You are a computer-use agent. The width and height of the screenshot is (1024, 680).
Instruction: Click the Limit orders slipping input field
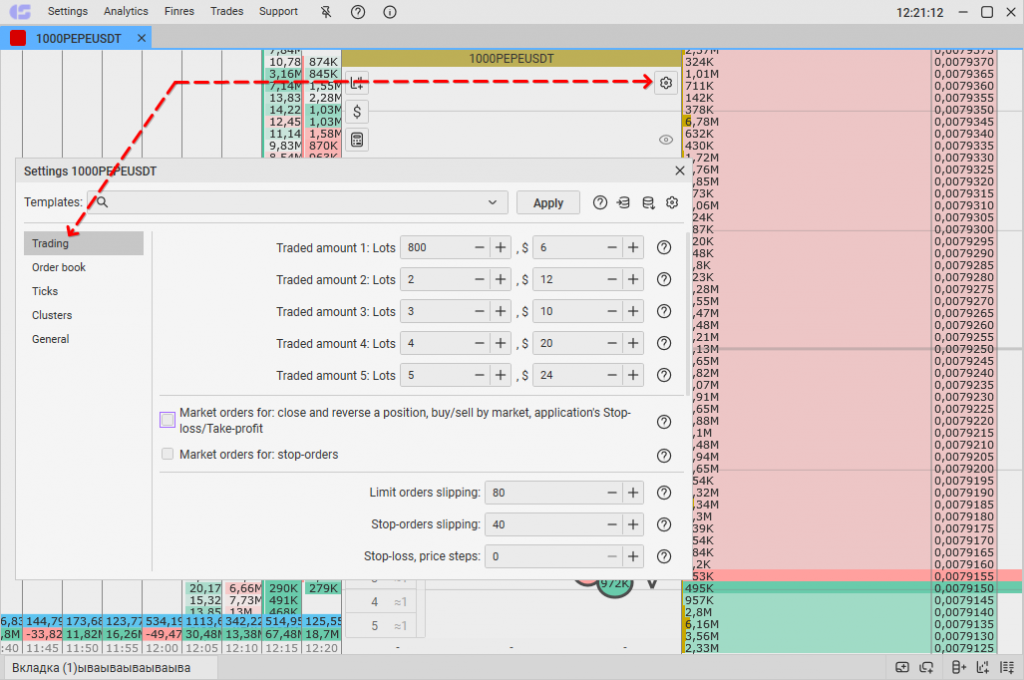[544, 493]
